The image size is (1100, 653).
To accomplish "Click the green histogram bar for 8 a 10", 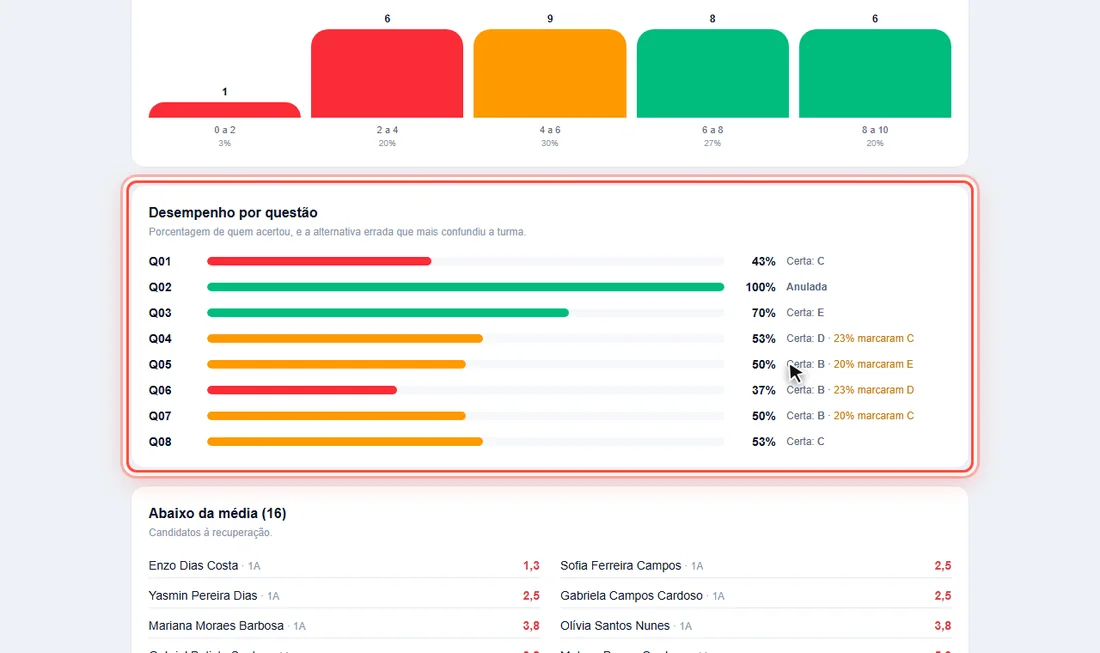I will [x=875, y=74].
